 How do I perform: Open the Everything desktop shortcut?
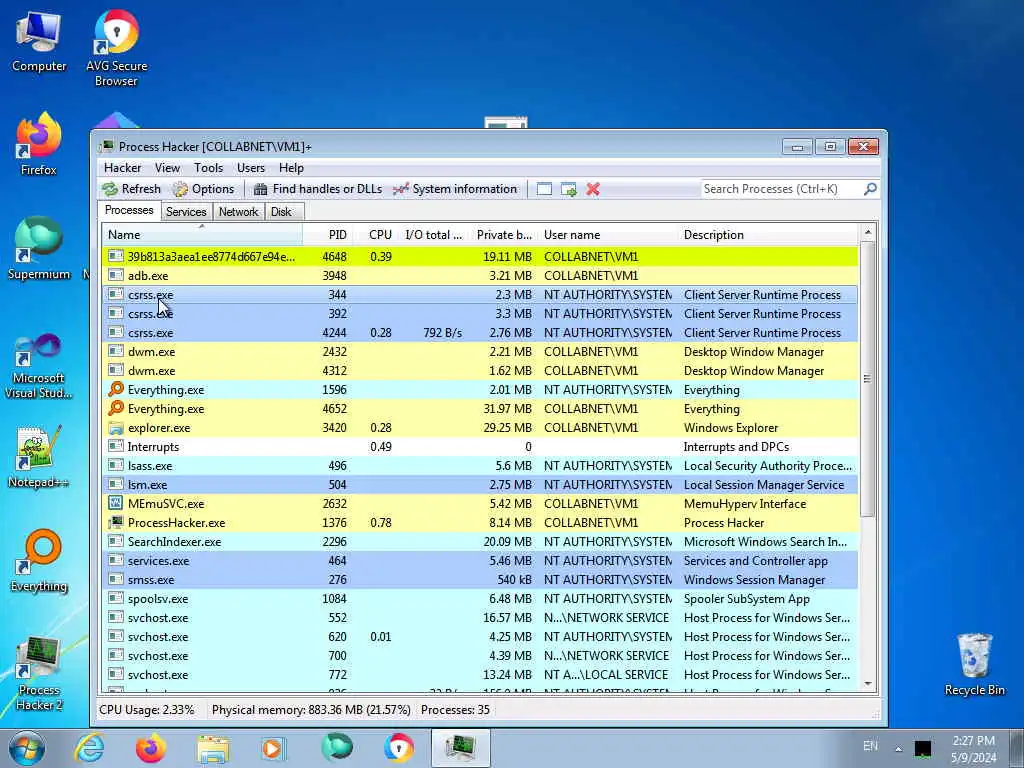[x=39, y=560]
